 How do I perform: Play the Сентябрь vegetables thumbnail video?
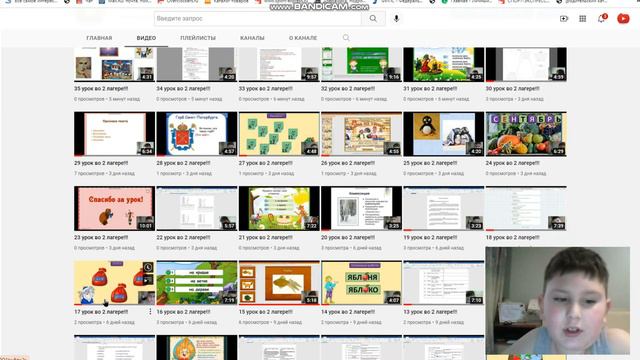point(526,134)
